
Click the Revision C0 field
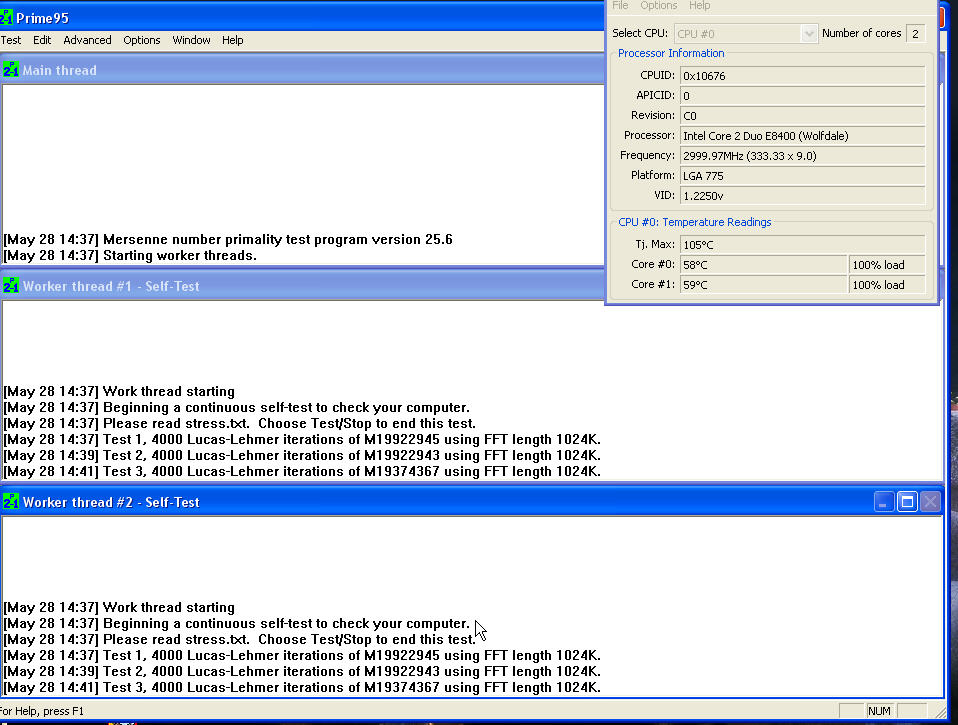coord(802,115)
